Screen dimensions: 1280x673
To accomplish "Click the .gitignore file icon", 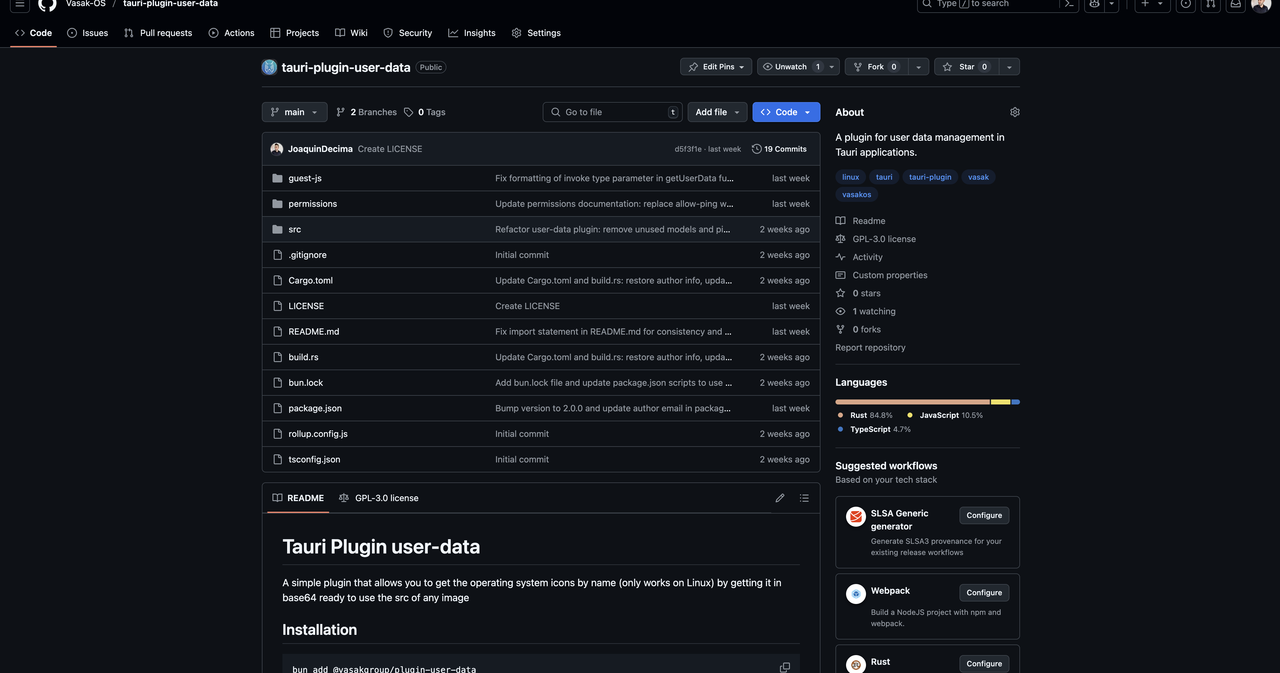I will [x=278, y=255].
